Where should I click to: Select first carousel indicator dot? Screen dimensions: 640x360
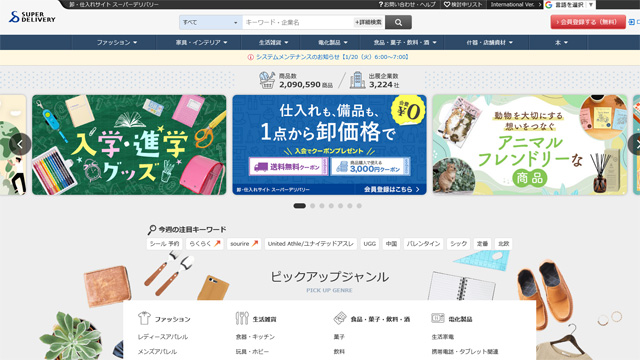point(300,206)
